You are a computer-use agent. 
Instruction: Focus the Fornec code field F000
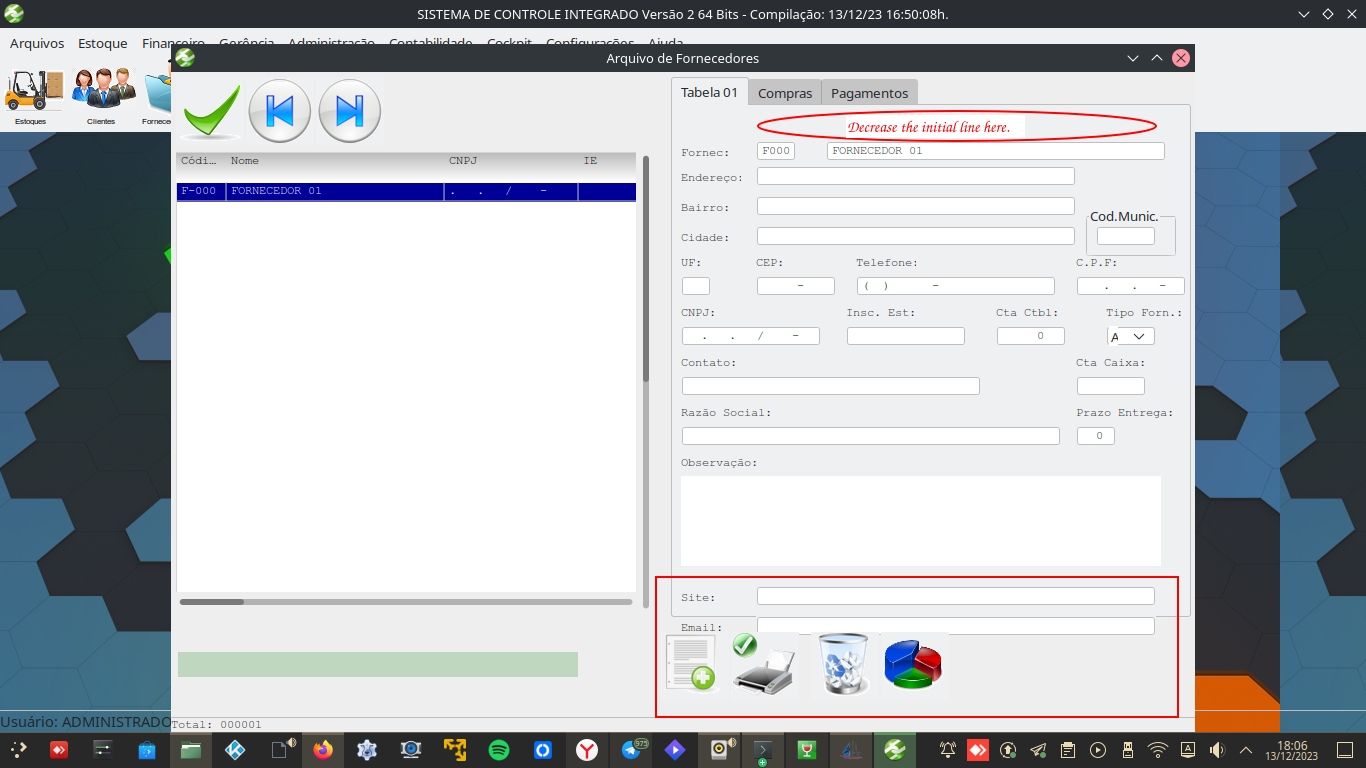[x=776, y=151]
